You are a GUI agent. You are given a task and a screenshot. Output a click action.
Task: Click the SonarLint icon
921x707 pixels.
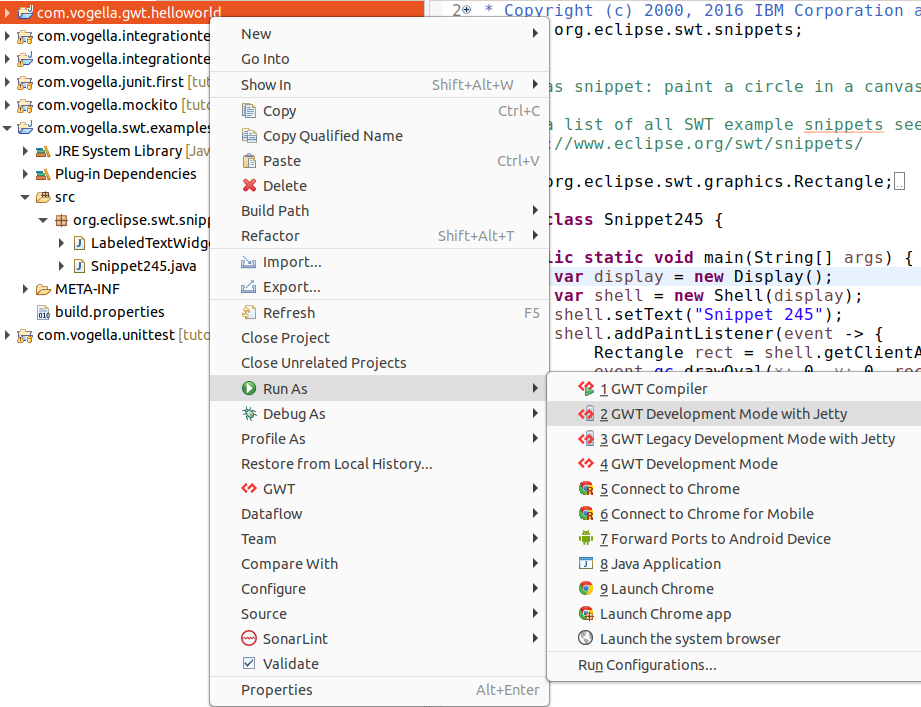pos(249,638)
